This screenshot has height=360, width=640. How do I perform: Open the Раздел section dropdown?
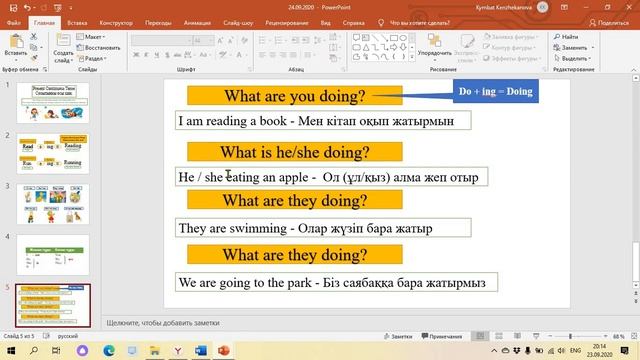92,58
